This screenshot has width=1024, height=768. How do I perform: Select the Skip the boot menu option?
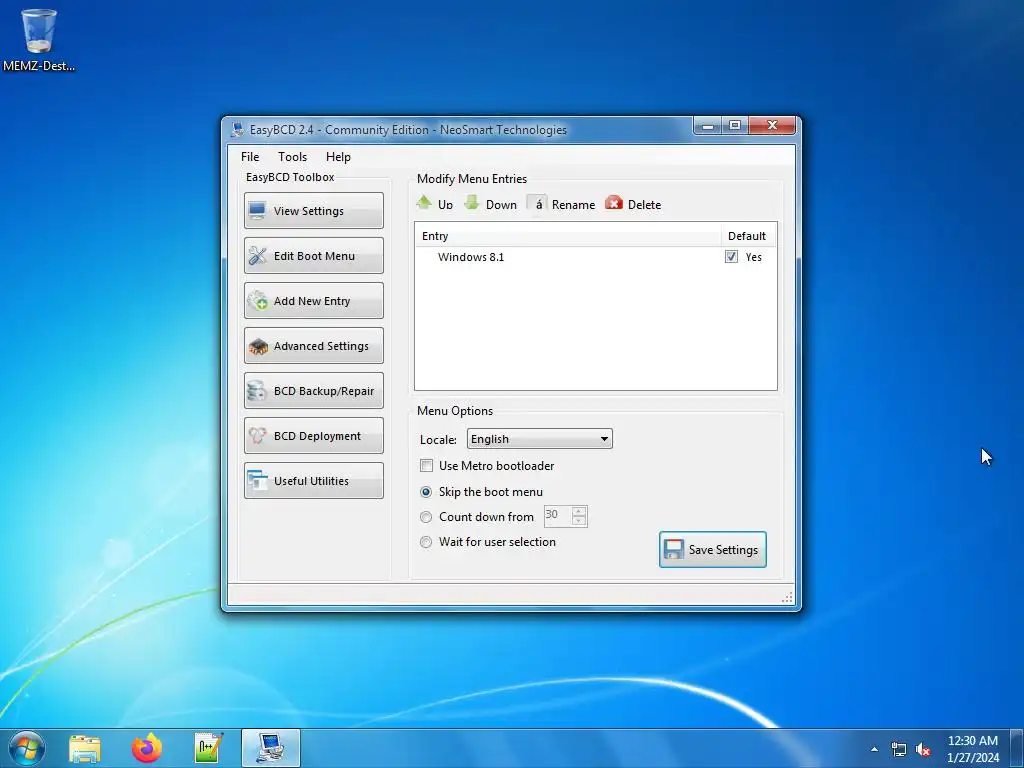pyautogui.click(x=426, y=492)
